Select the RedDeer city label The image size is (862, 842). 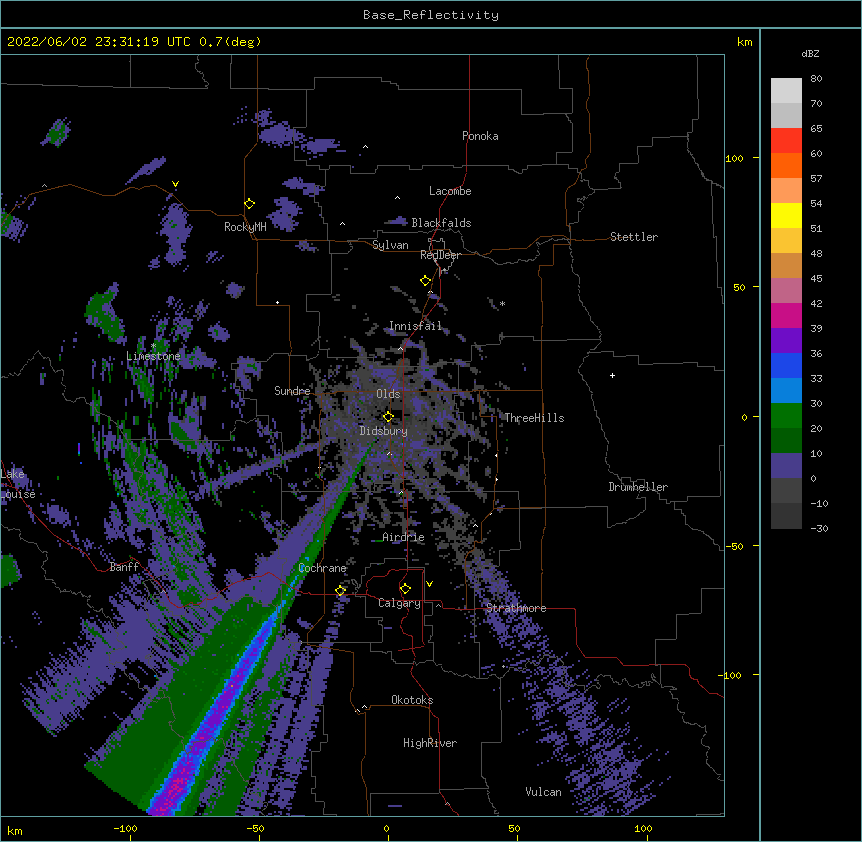tap(440, 255)
